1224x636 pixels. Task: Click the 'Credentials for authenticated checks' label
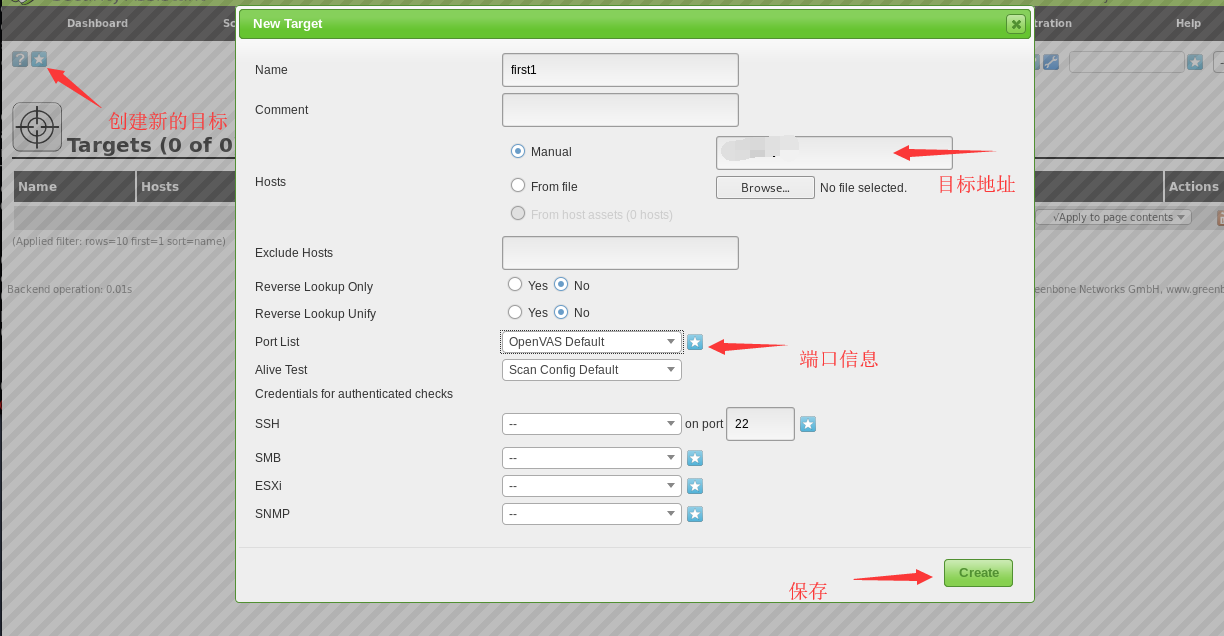354,394
